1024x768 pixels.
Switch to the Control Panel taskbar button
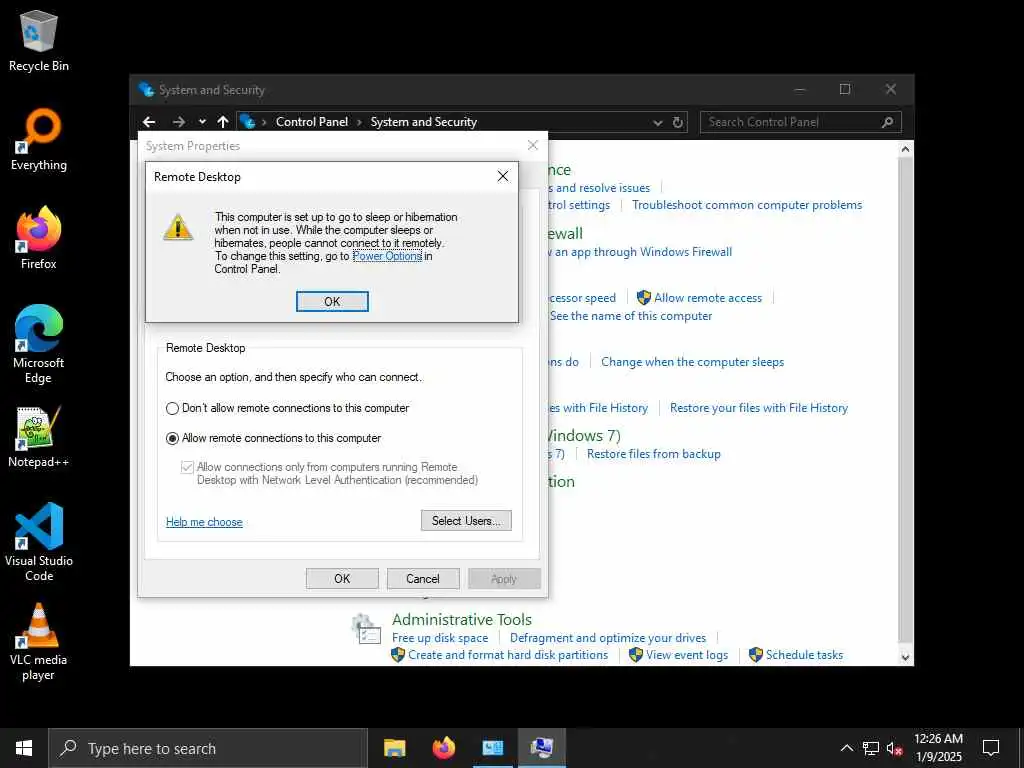(x=493, y=748)
